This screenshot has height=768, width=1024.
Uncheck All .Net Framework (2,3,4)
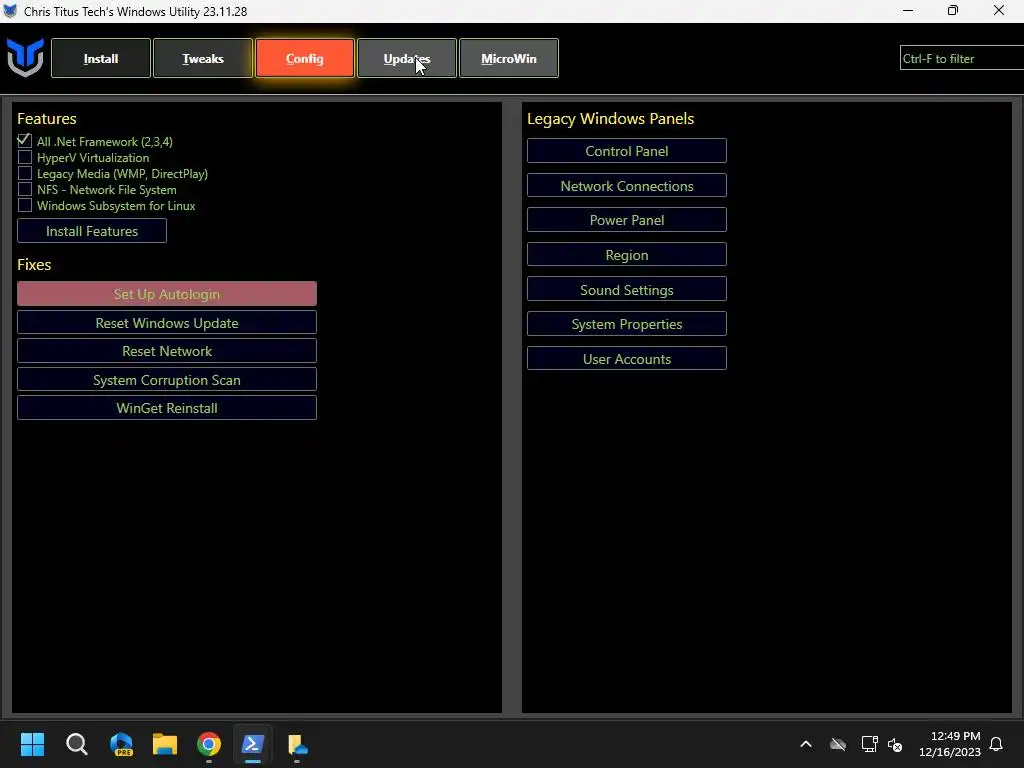(x=25, y=141)
